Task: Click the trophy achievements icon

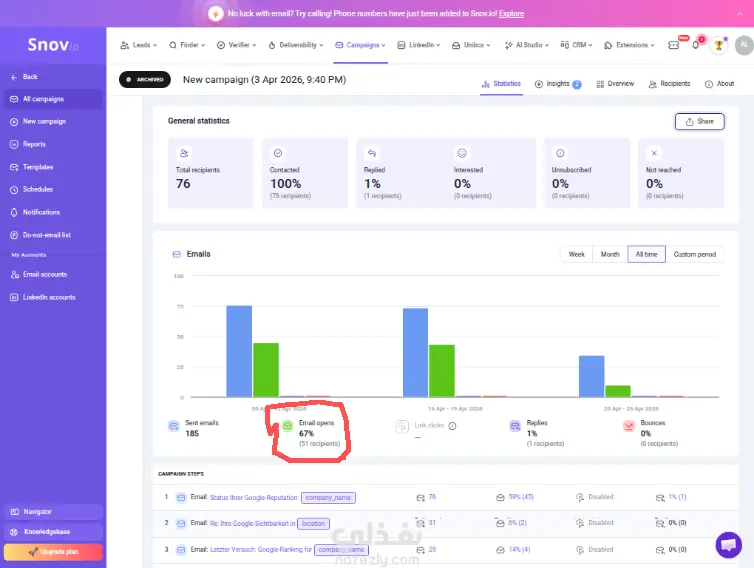Action: pos(719,45)
